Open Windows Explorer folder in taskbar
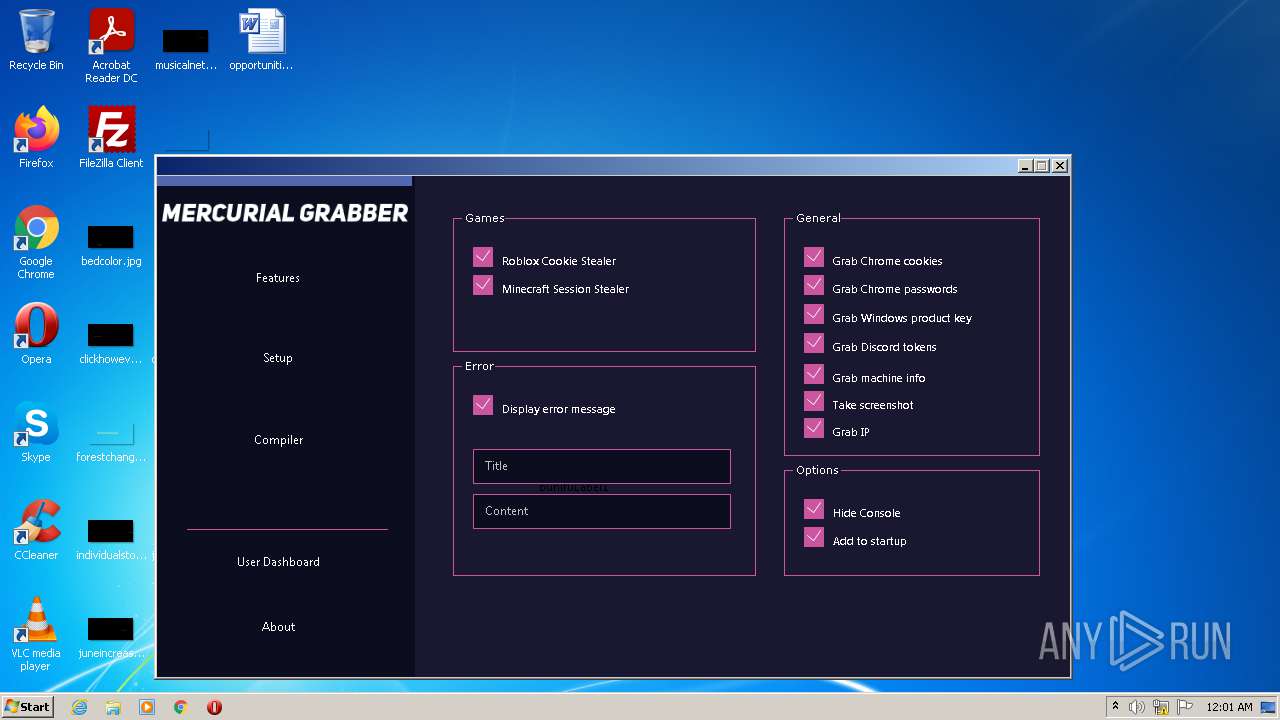Image resolution: width=1280 pixels, height=720 pixels. pyautogui.click(x=113, y=707)
